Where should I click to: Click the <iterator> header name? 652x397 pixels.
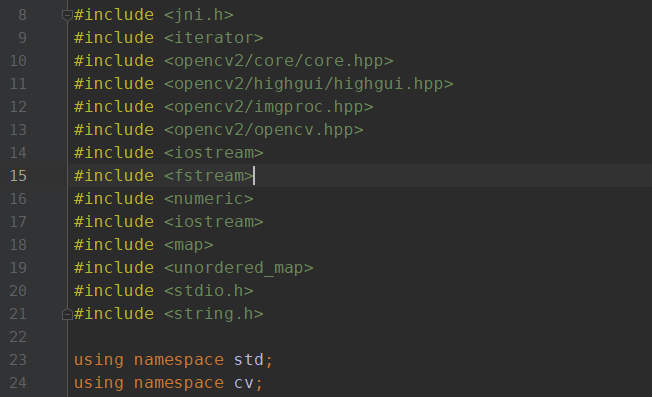coord(213,38)
